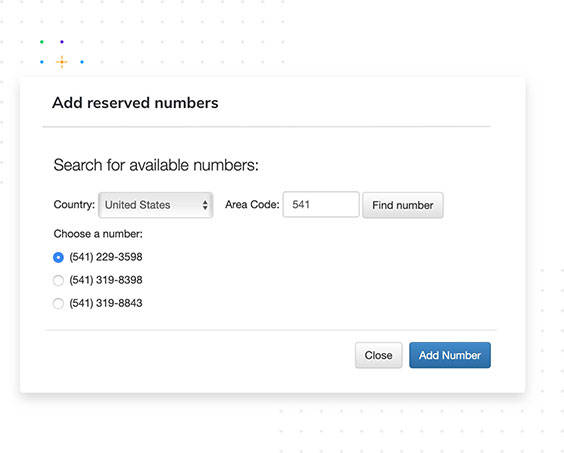Close the Add reserved numbers dialog
The image size is (564, 453).
378,355
